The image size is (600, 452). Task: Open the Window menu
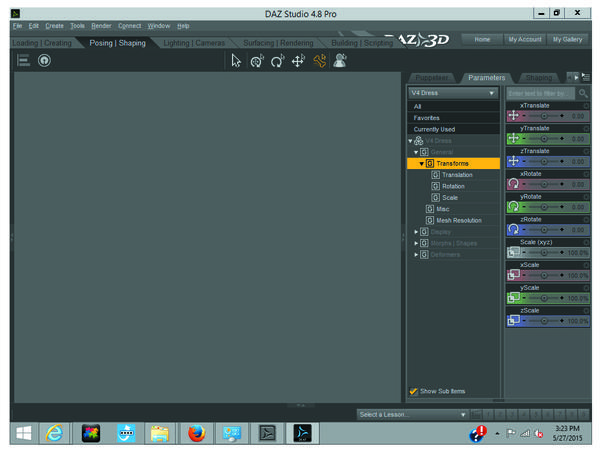click(159, 26)
